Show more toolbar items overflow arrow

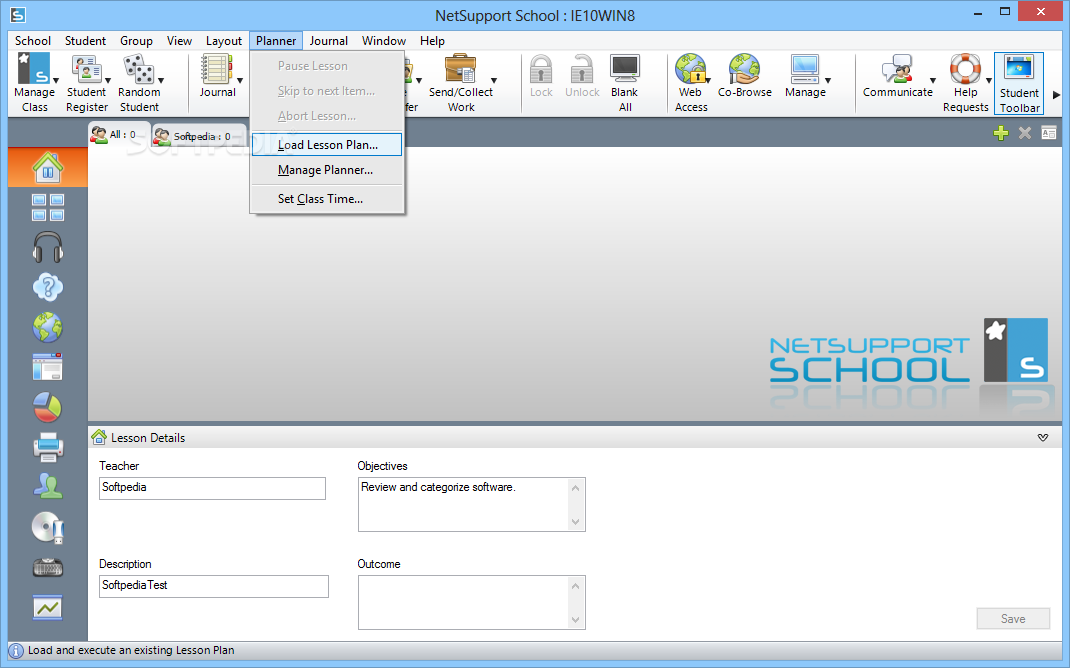[x=1056, y=95]
